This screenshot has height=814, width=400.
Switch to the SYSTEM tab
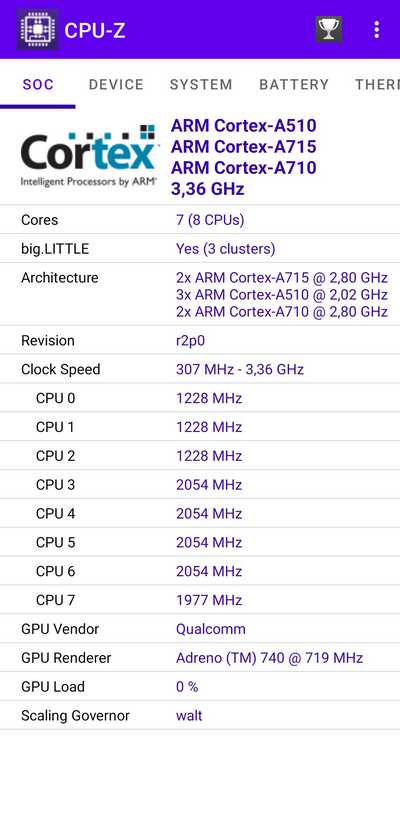tap(201, 85)
